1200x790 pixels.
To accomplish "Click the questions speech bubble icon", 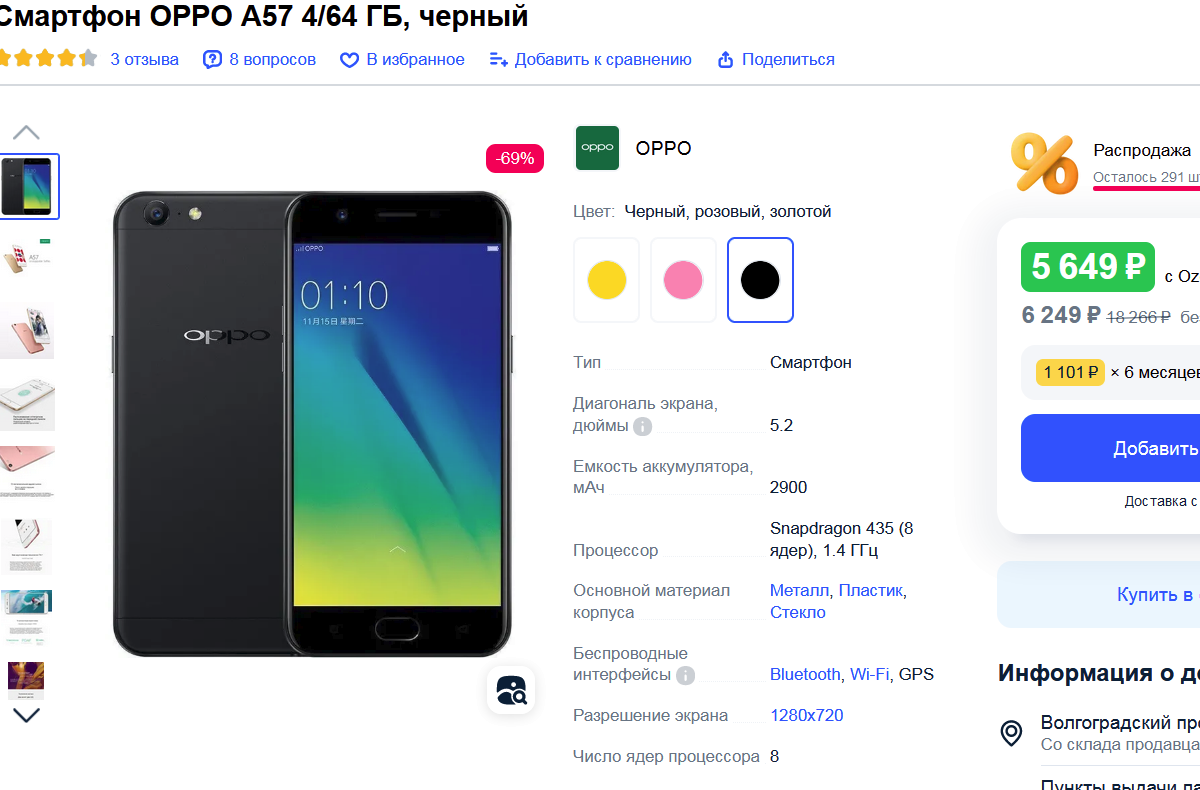I will pos(212,60).
